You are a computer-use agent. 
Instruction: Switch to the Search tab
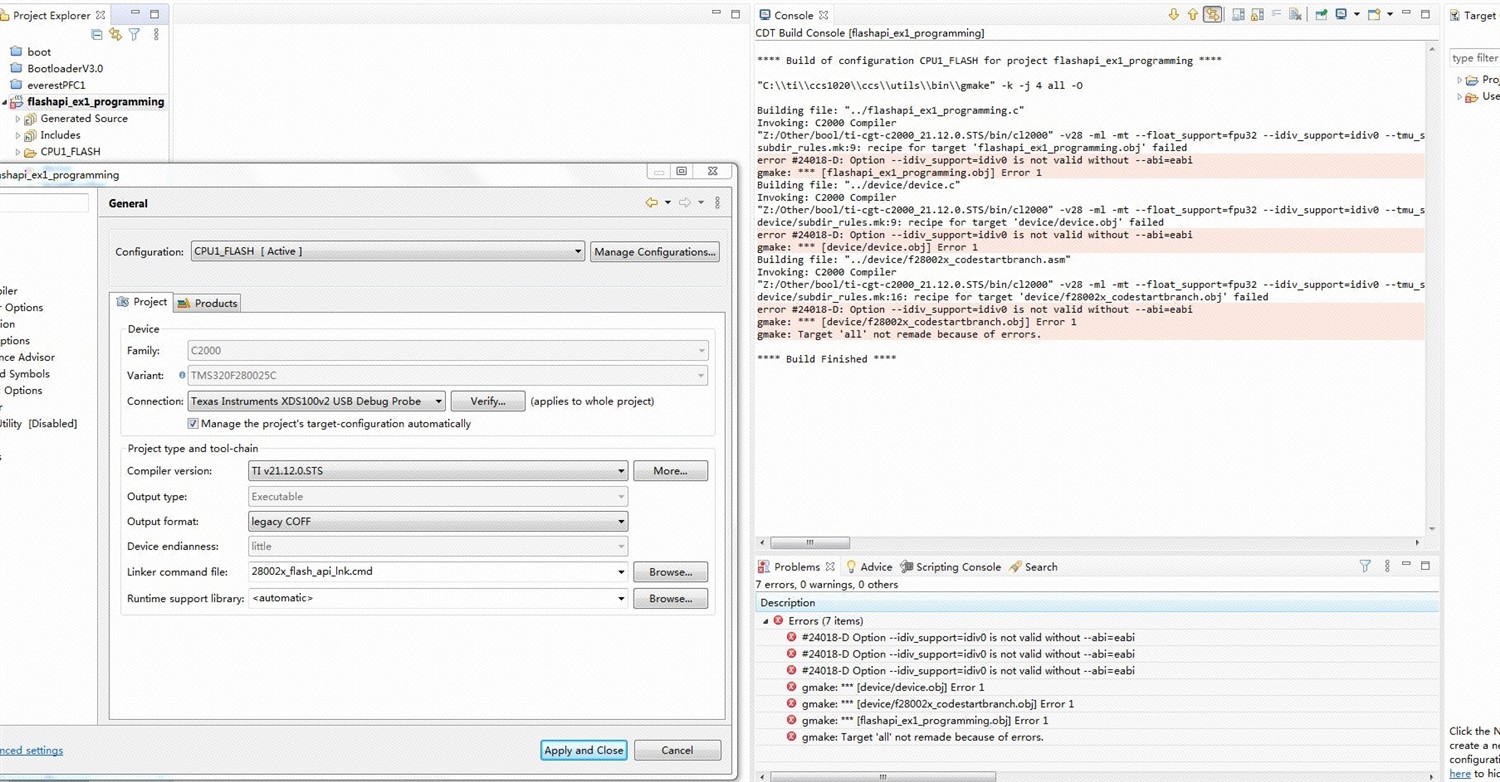coord(1033,567)
